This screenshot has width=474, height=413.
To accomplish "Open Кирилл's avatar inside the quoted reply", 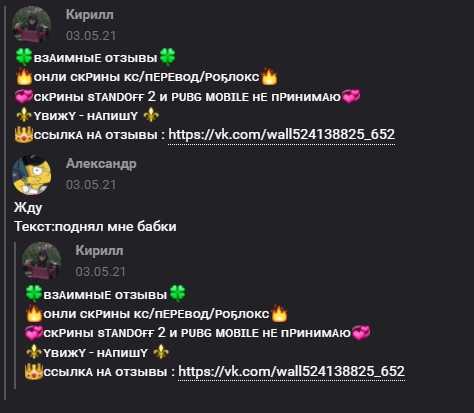I will click(41, 261).
